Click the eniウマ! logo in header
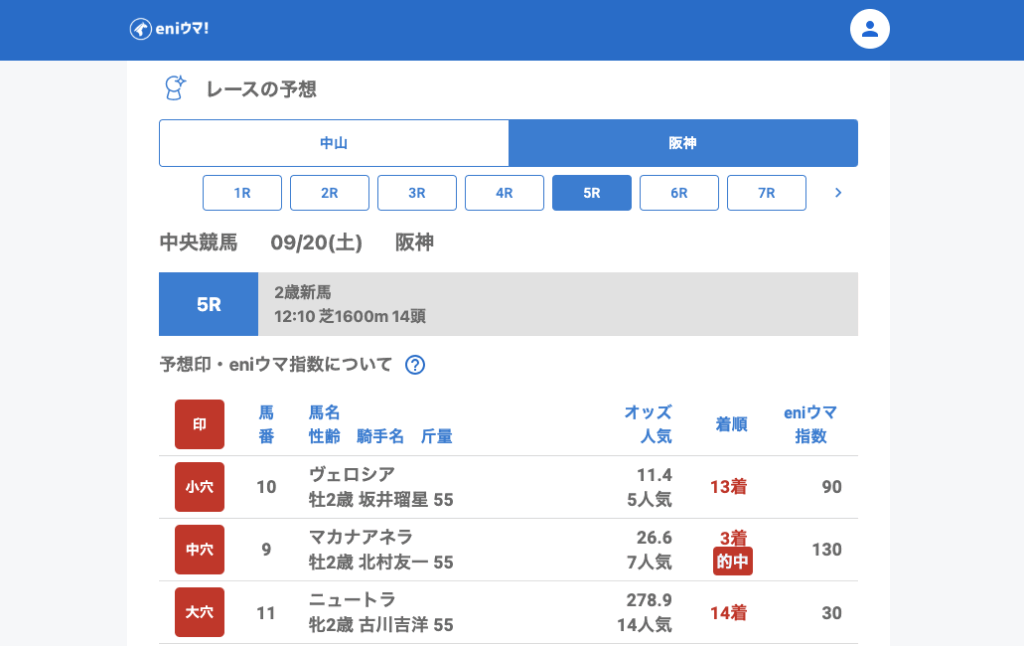 [x=169, y=29]
